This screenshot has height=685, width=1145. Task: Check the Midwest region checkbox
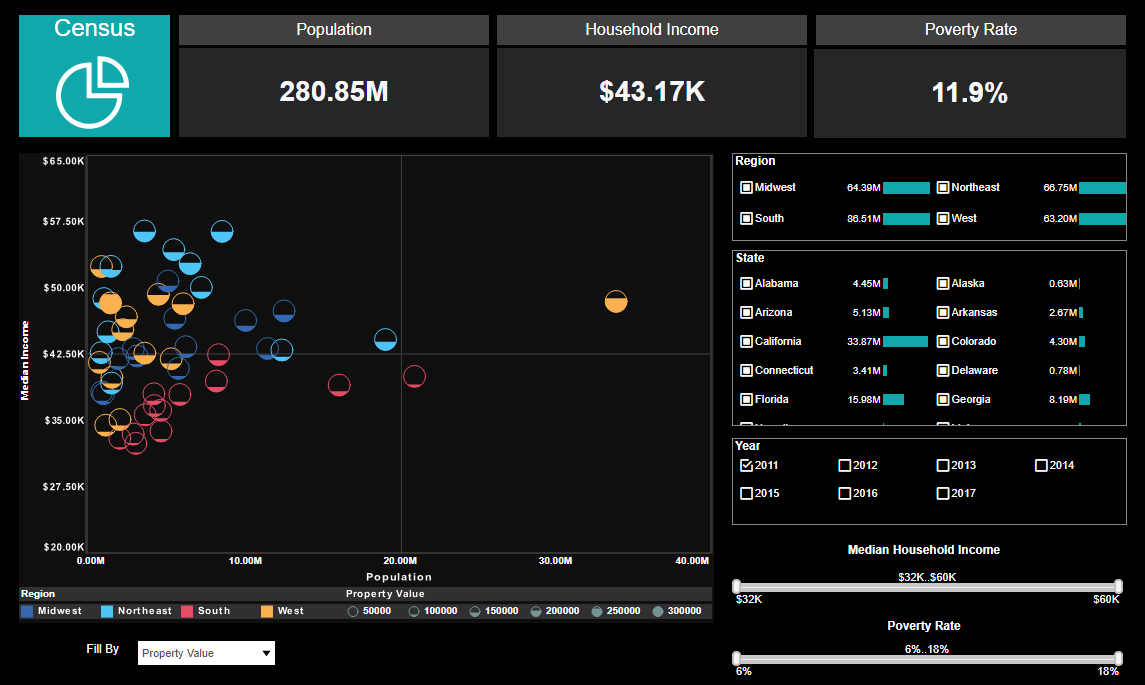point(745,187)
